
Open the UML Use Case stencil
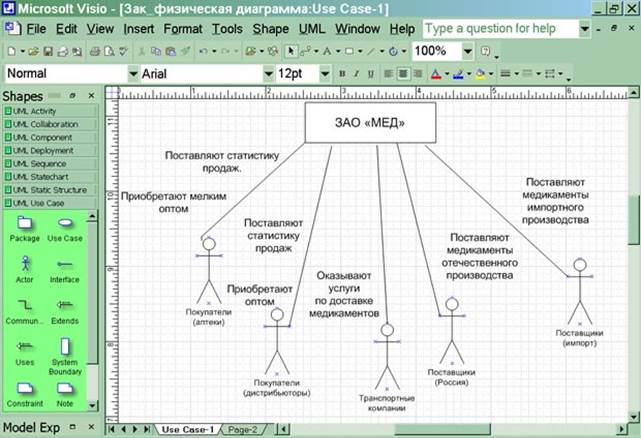pyautogui.click(x=51, y=203)
